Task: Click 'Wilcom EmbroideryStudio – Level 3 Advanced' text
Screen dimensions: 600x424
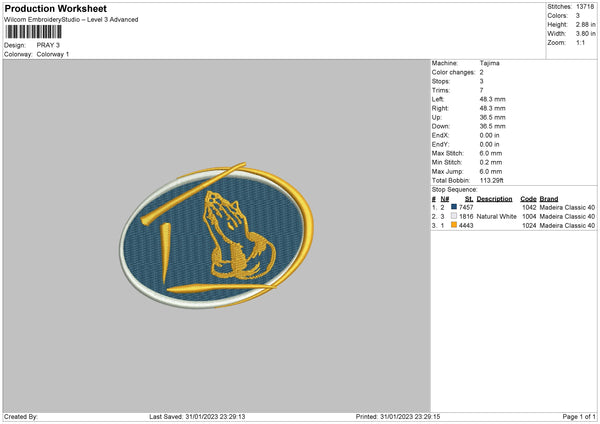Action: point(71,20)
